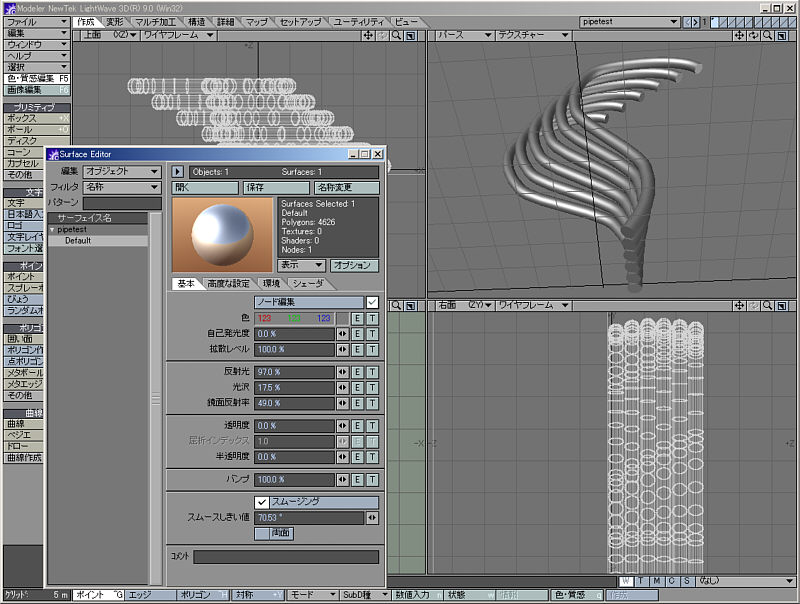Click the rotate icon in perspective viewport header
Viewport: 800px width, 604px height.
tap(753, 35)
